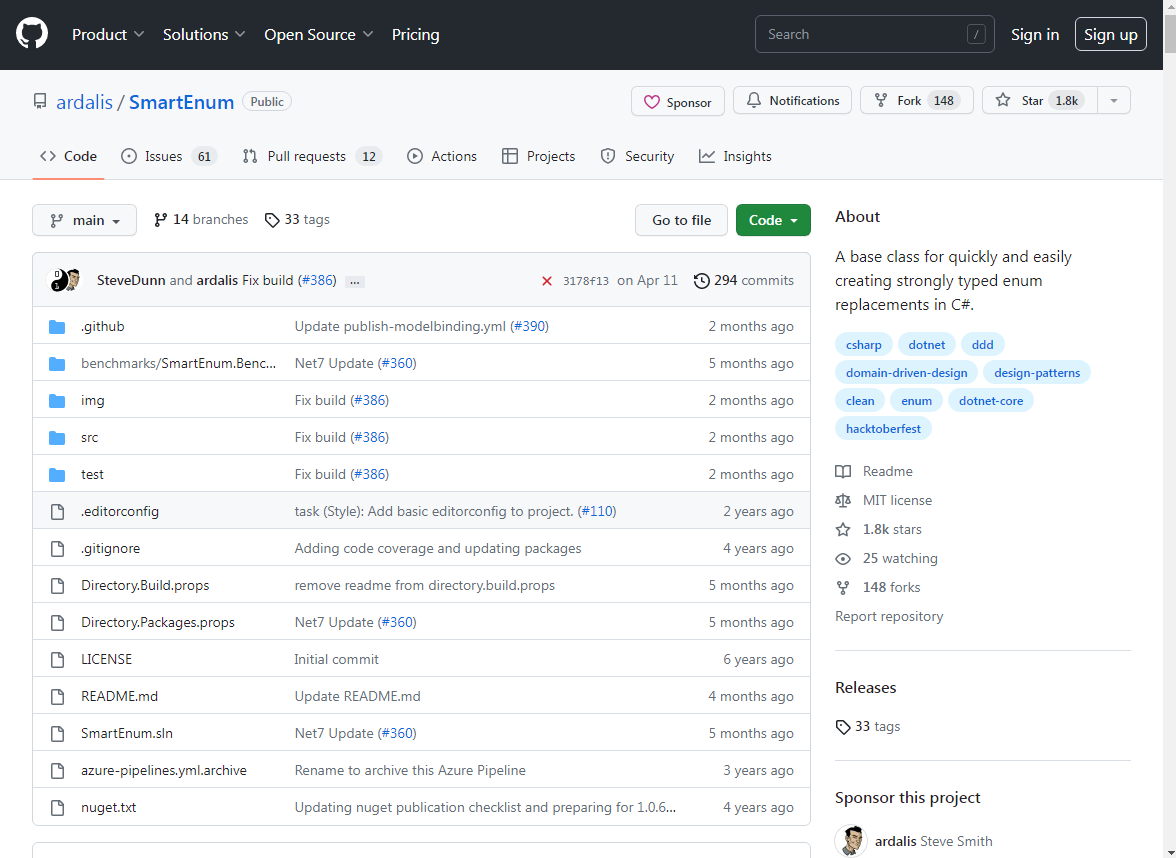The width and height of the screenshot is (1176, 858).
Task: Star the repository with Star button
Action: click(x=1040, y=100)
